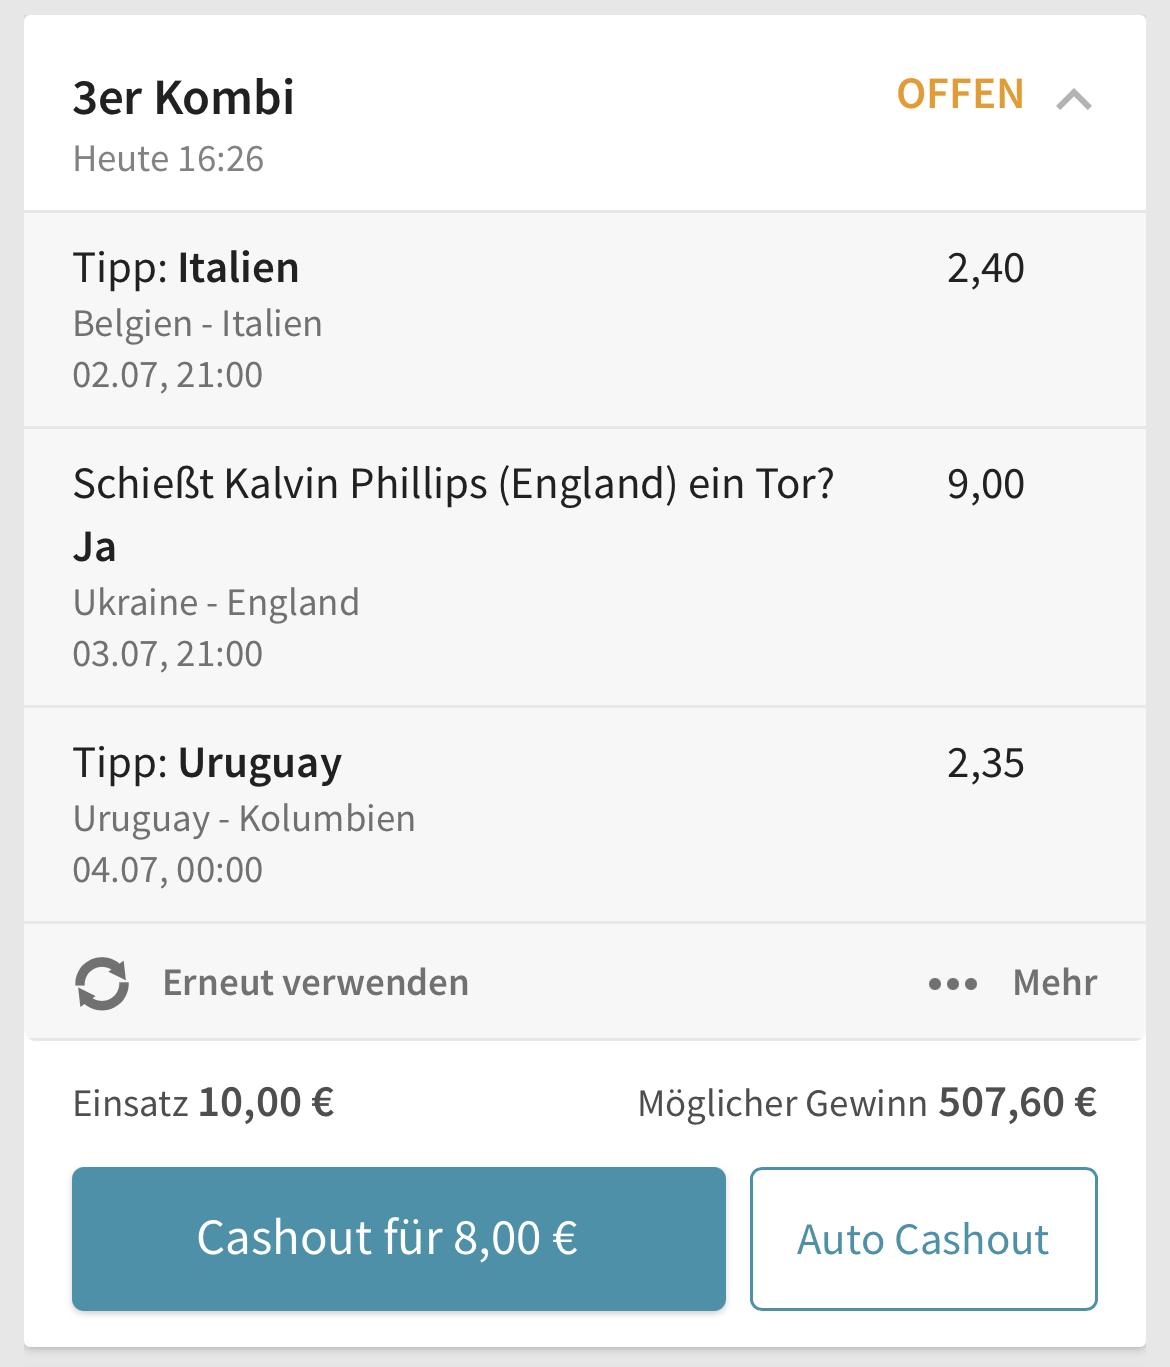Select the 3er Kombi title
This screenshot has width=1170, height=1367.
[184, 97]
